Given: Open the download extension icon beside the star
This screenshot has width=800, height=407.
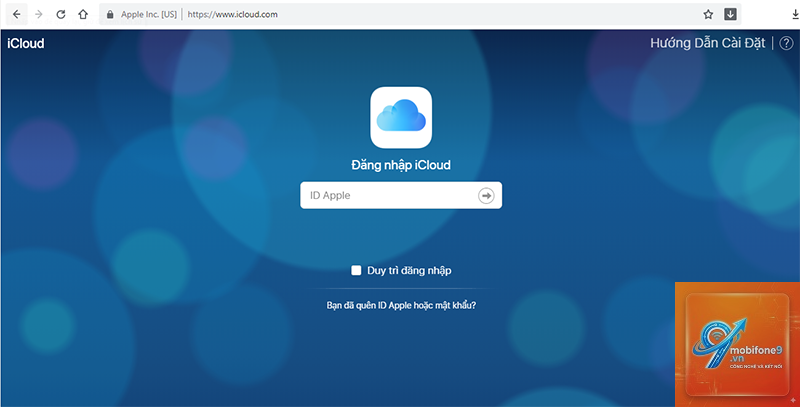Looking at the screenshot, I should 731,14.
